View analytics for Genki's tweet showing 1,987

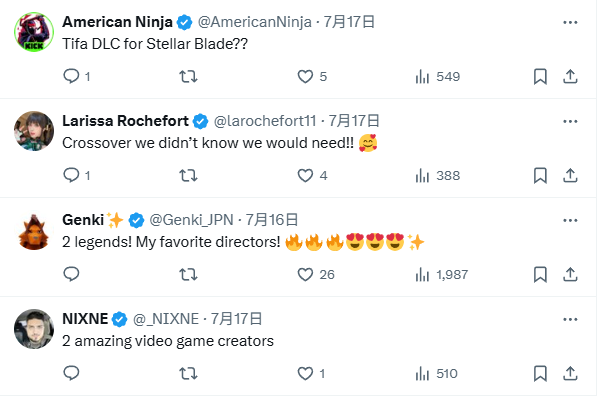[442, 275]
